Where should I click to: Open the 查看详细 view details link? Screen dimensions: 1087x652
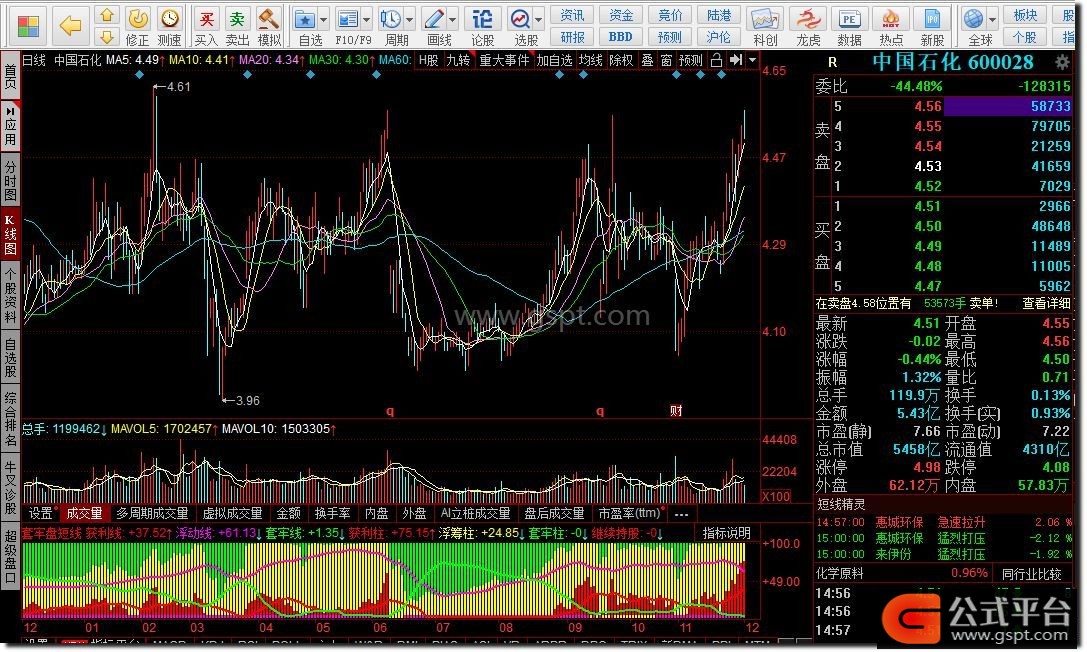pyautogui.click(x=1046, y=303)
